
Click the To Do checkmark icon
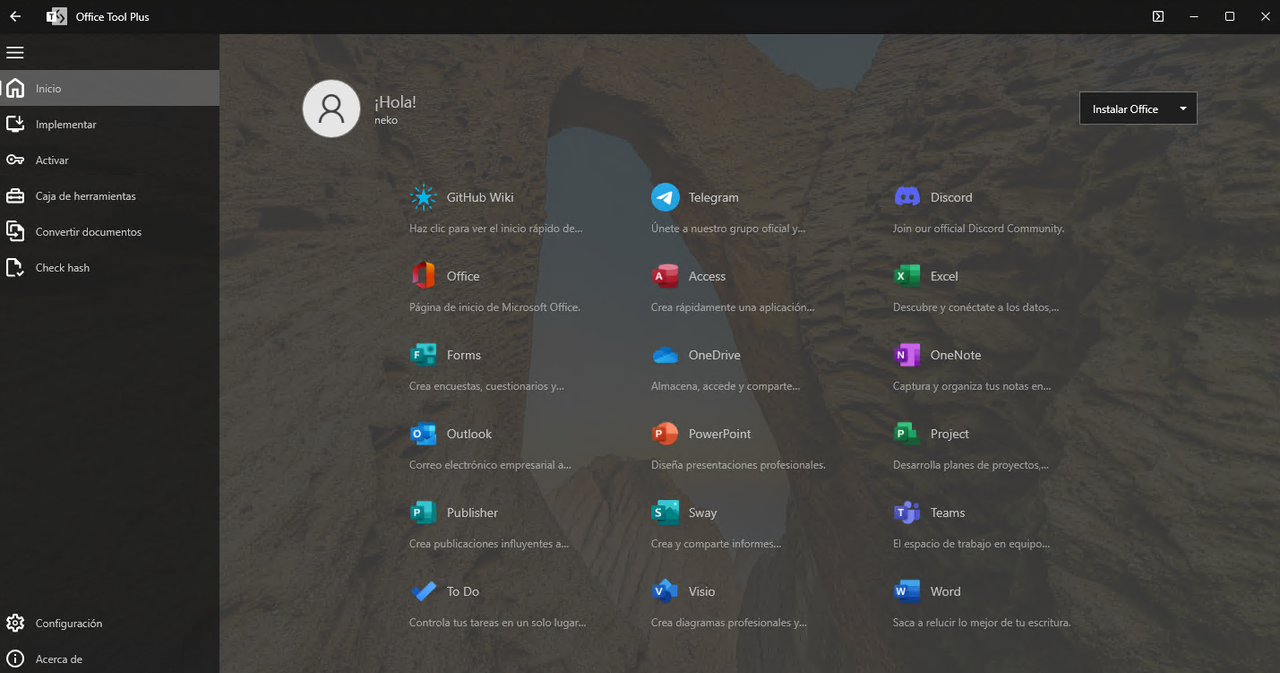(424, 591)
